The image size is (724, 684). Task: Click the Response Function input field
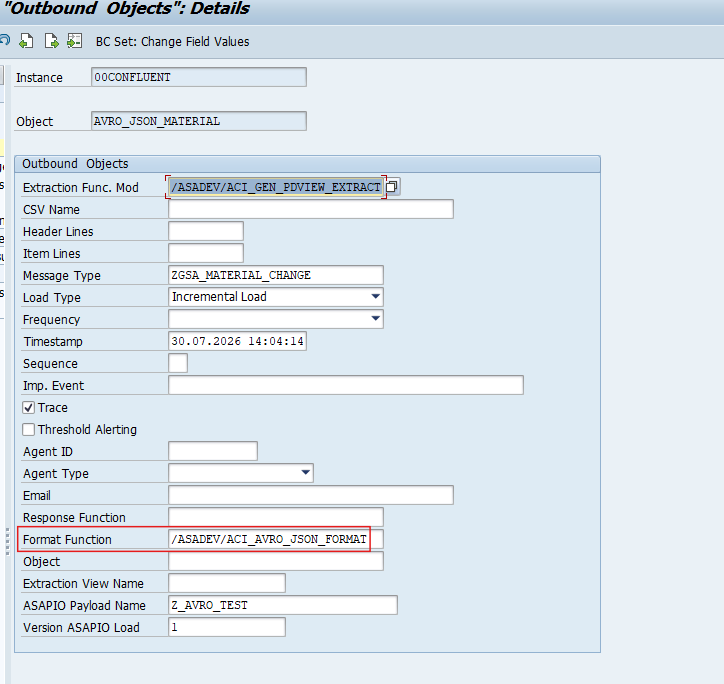[x=276, y=517]
